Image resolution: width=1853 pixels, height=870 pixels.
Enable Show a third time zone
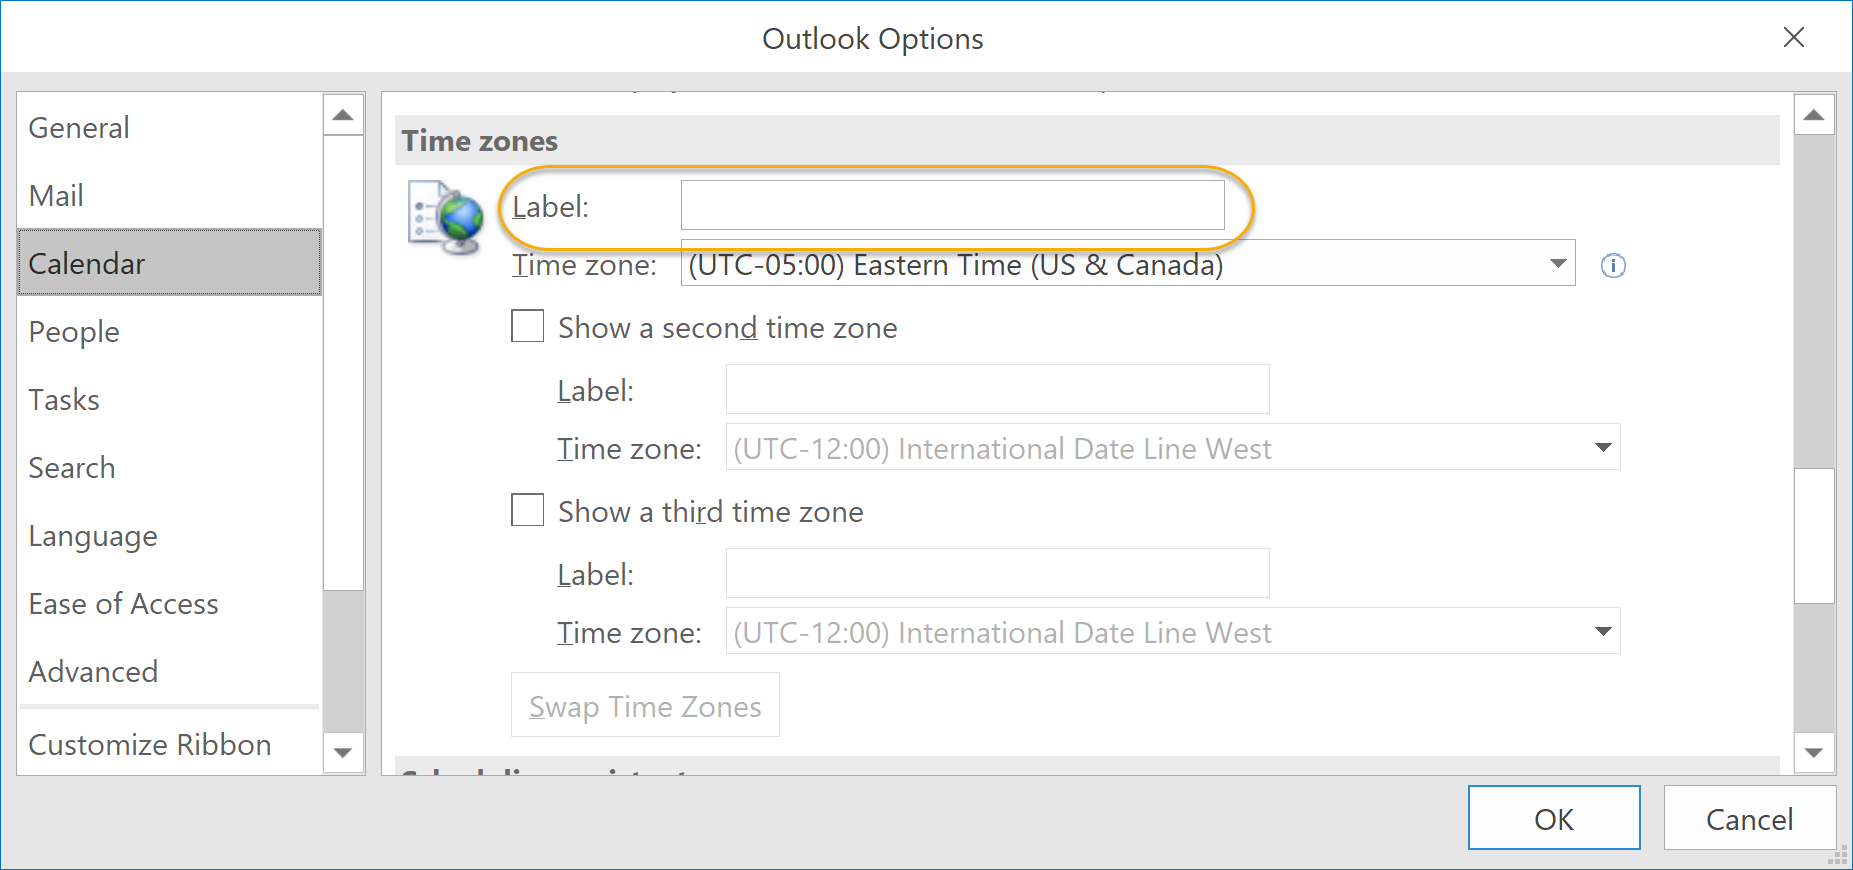click(x=527, y=510)
